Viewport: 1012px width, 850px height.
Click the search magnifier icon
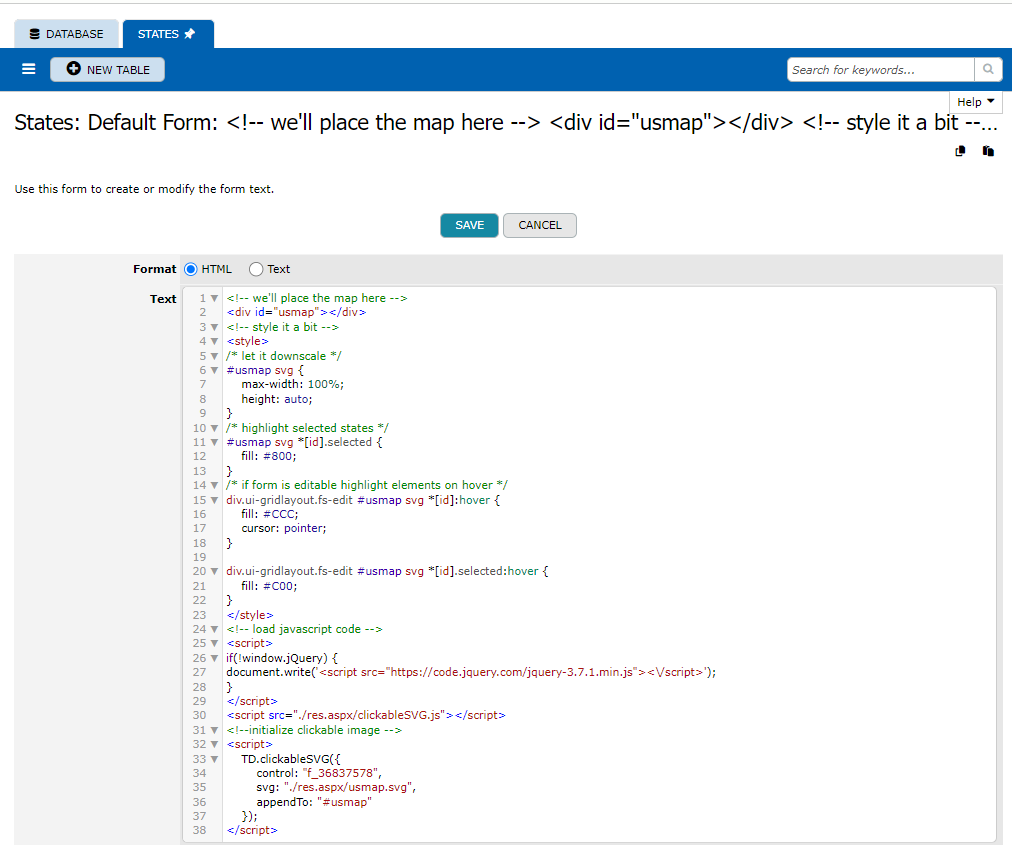[x=988, y=70]
